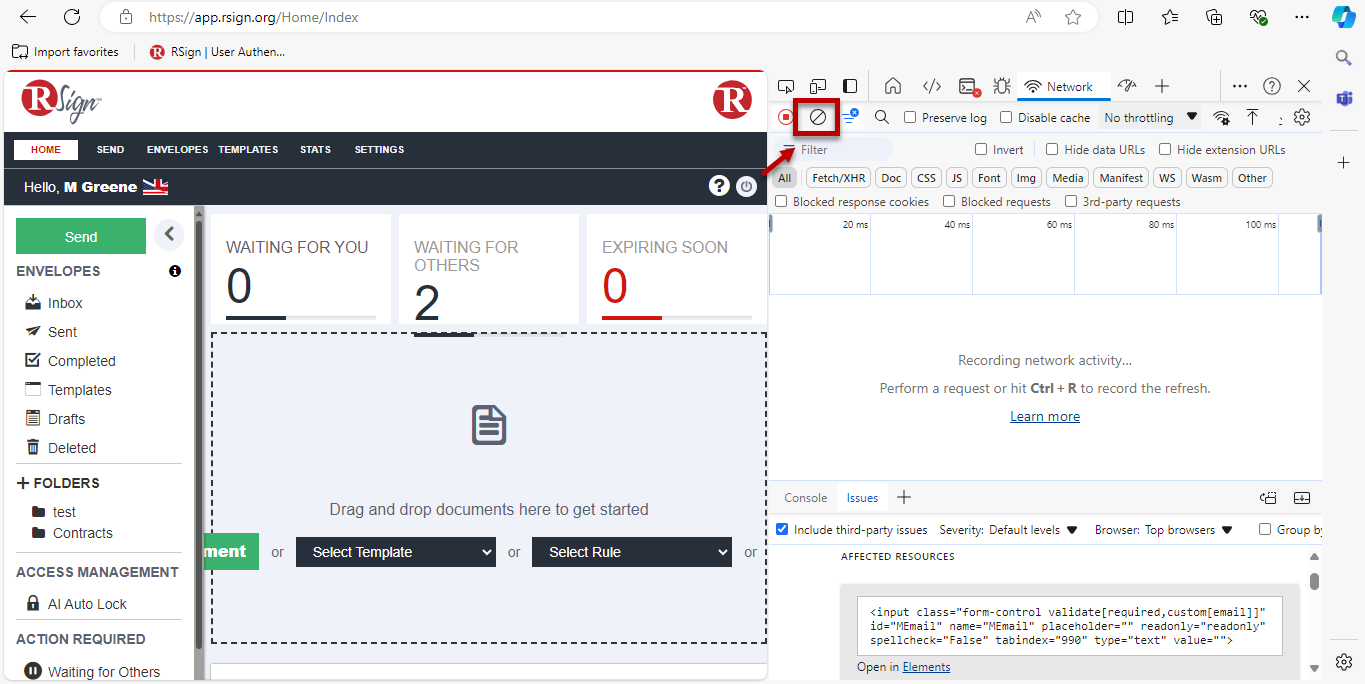Screen dimensions: 1365x684
Task: Open the network search icon
Action: 882,117
